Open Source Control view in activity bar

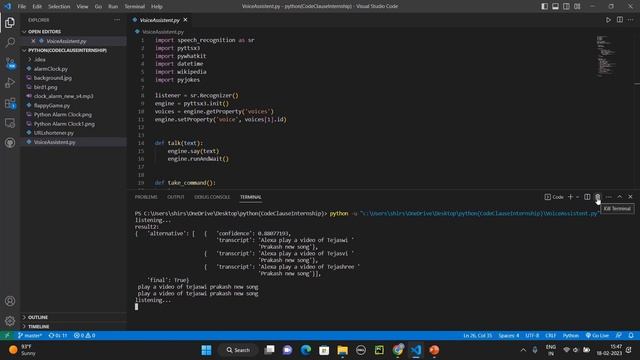[10, 63]
